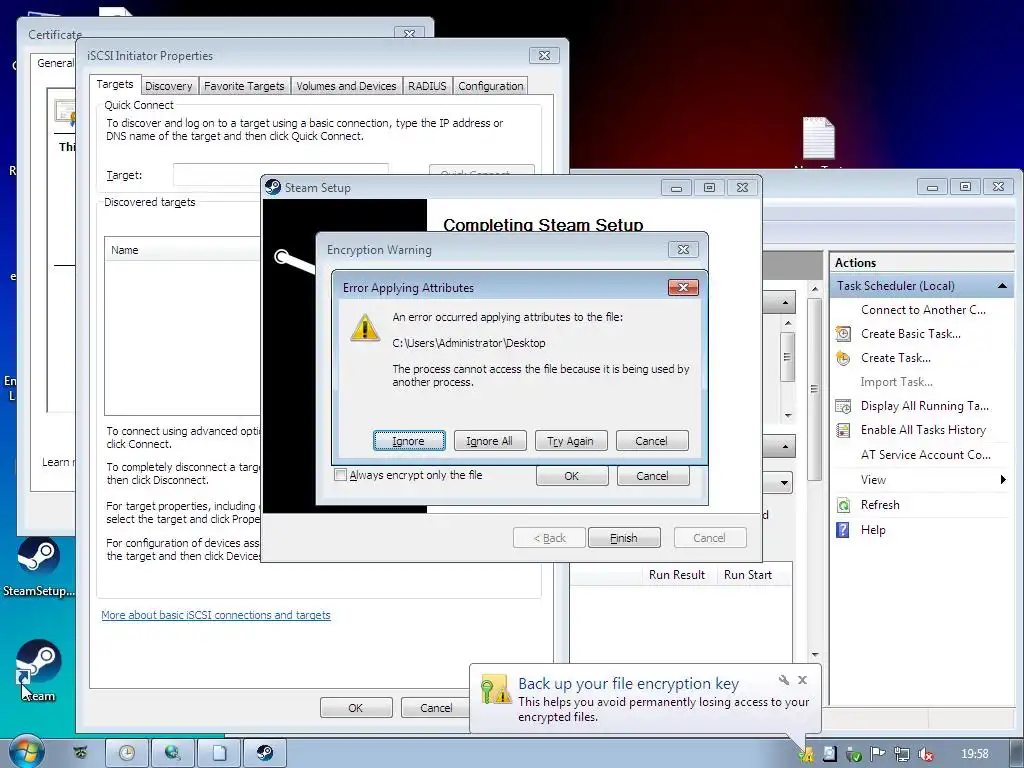Screen dimensions: 1024x768
Task: Click the Display All Running Tasks icon
Action: point(843,406)
